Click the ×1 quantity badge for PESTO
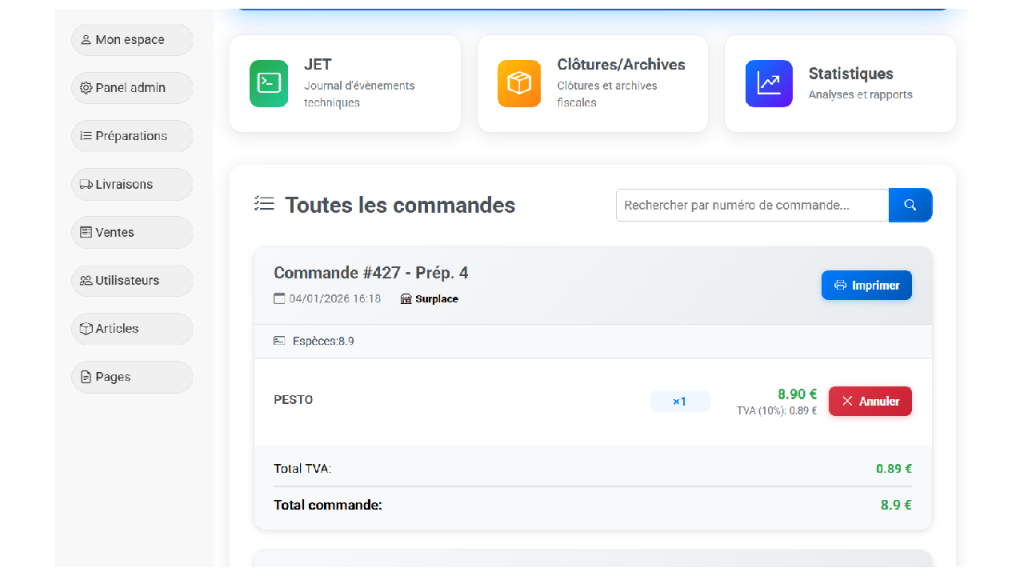The image size is (1024, 576). pyautogui.click(x=679, y=401)
